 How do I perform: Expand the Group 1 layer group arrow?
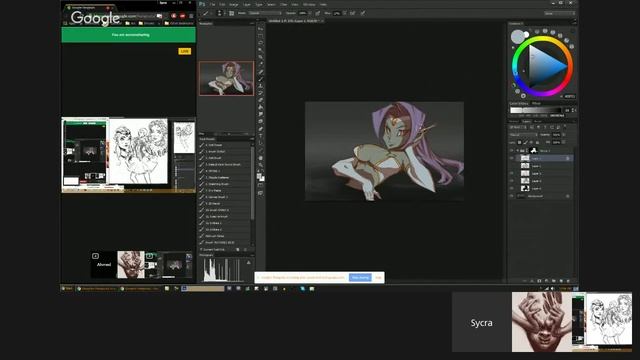pyautogui.click(x=518, y=151)
